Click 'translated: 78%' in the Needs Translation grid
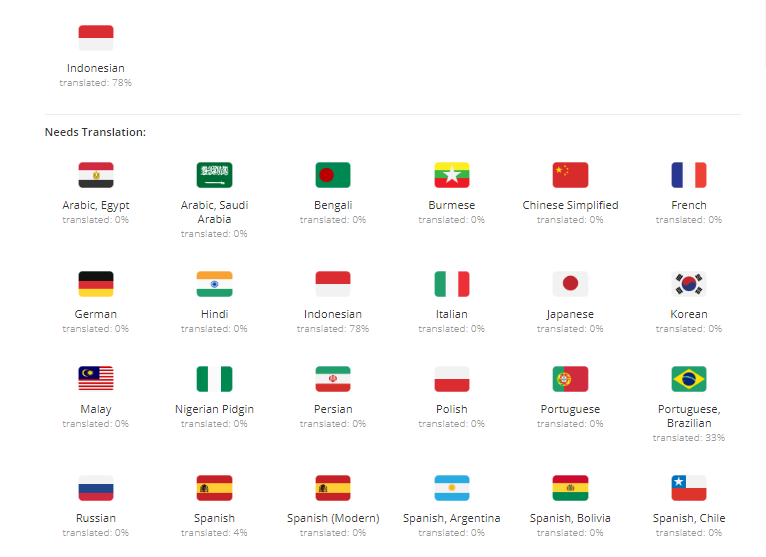 [333, 329]
